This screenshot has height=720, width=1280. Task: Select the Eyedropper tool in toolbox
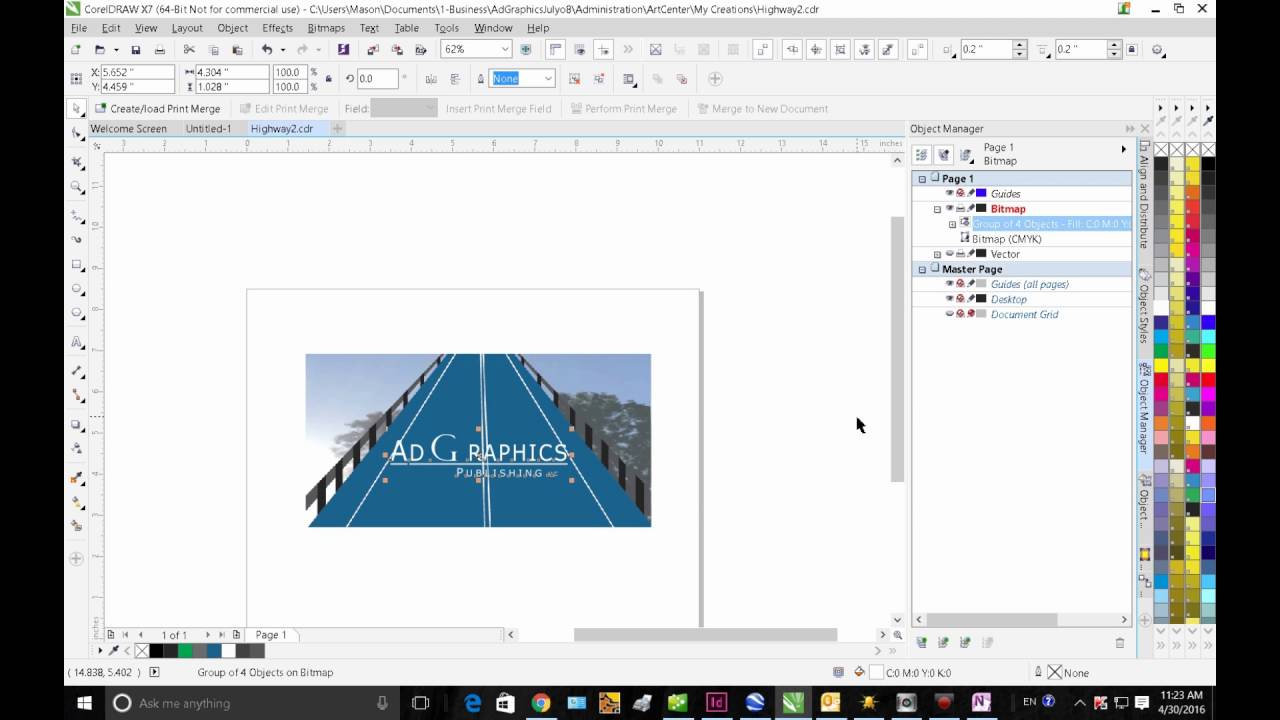[x=77, y=477]
